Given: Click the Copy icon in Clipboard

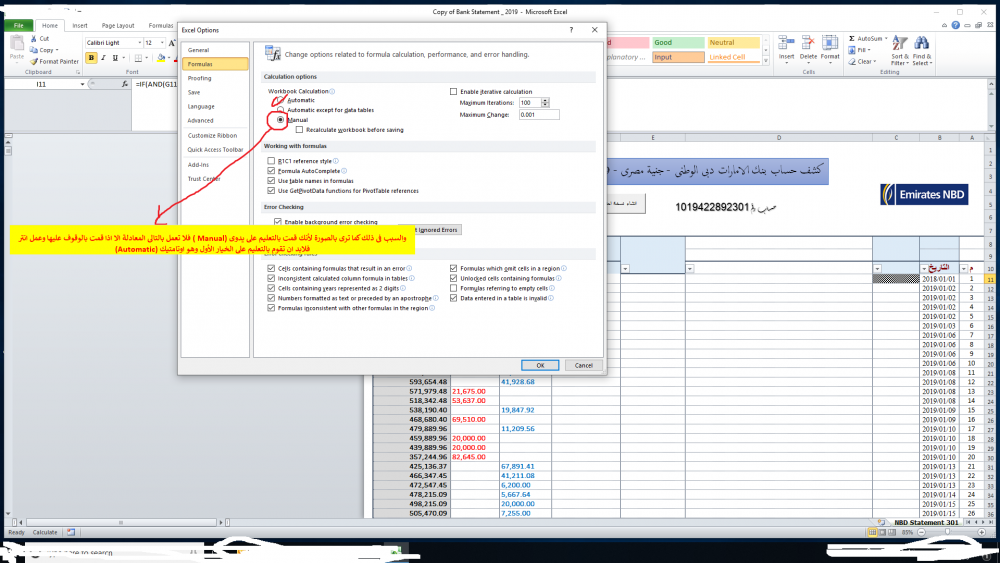Looking at the screenshot, I should coord(34,50).
